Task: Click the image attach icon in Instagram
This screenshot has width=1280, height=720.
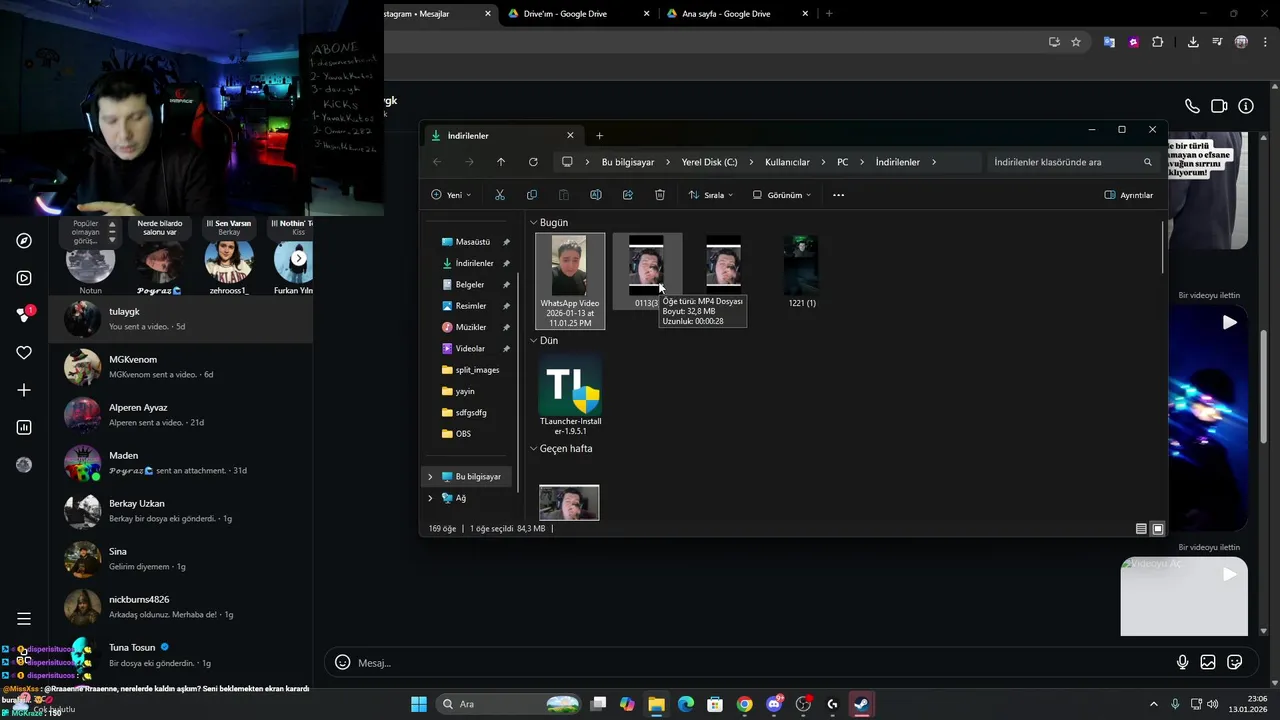Action: [x=1208, y=662]
